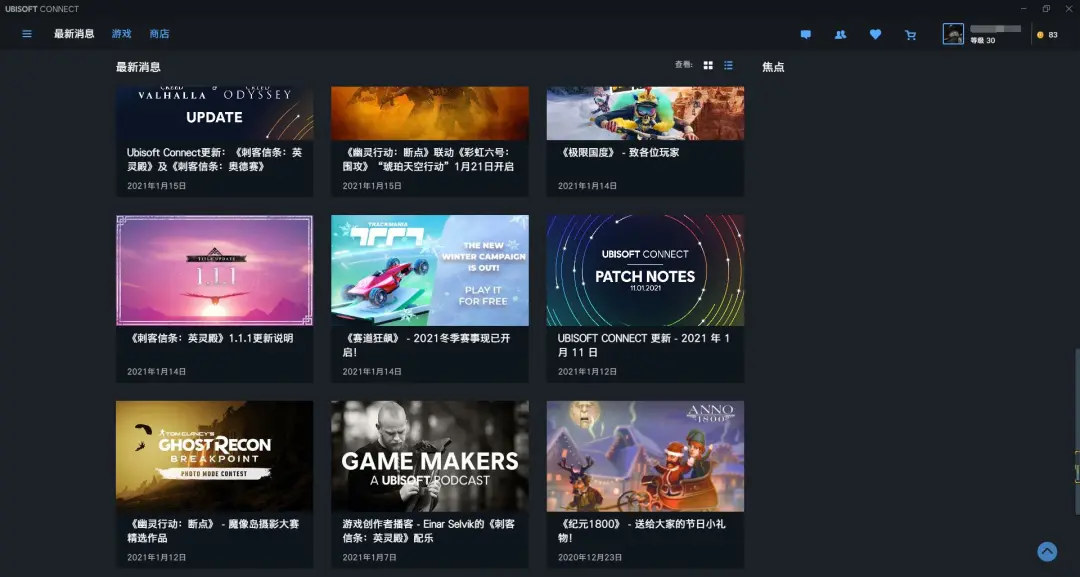Switch to the 游戏 tab
Viewport: 1080px width, 577px height.
click(121, 33)
